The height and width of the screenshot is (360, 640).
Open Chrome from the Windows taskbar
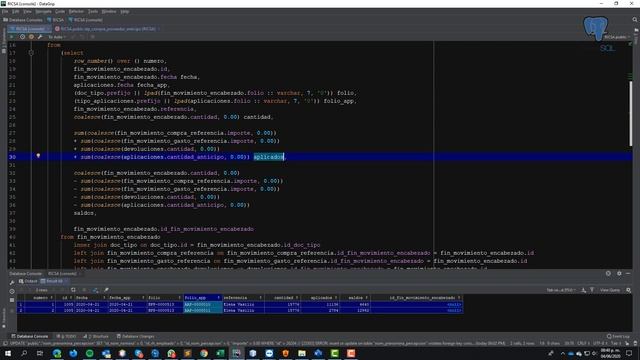[x=204, y=353]
